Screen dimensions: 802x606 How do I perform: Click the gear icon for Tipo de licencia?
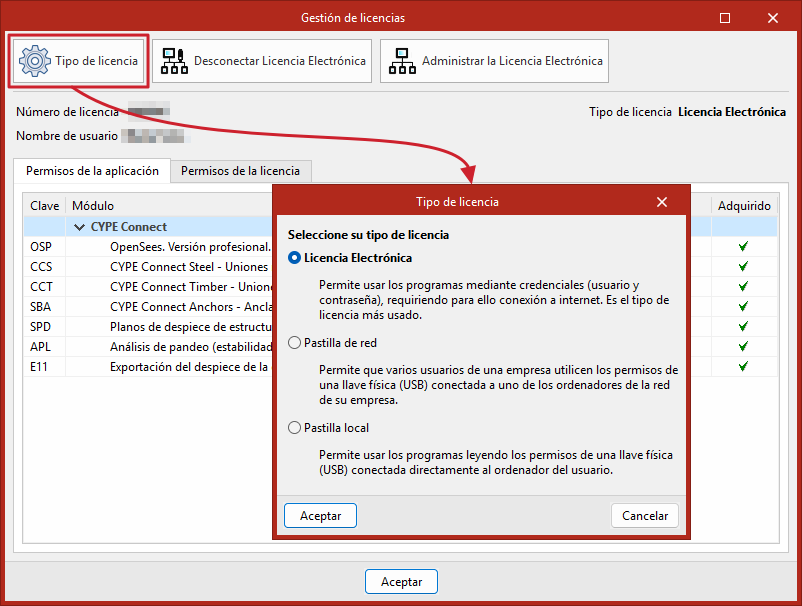click(x=34, y=61)
